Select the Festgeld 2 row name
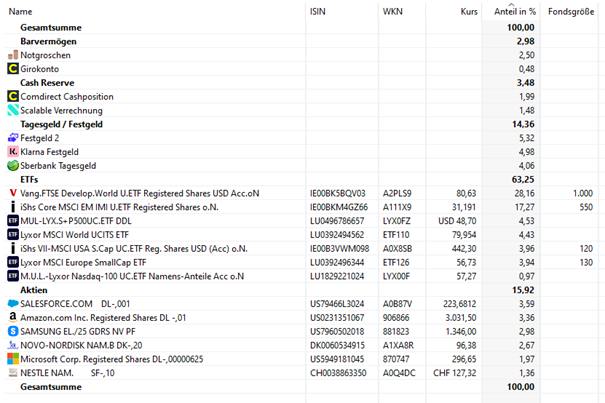This screenshot has height=403, width=605. [x=39, y=138]
